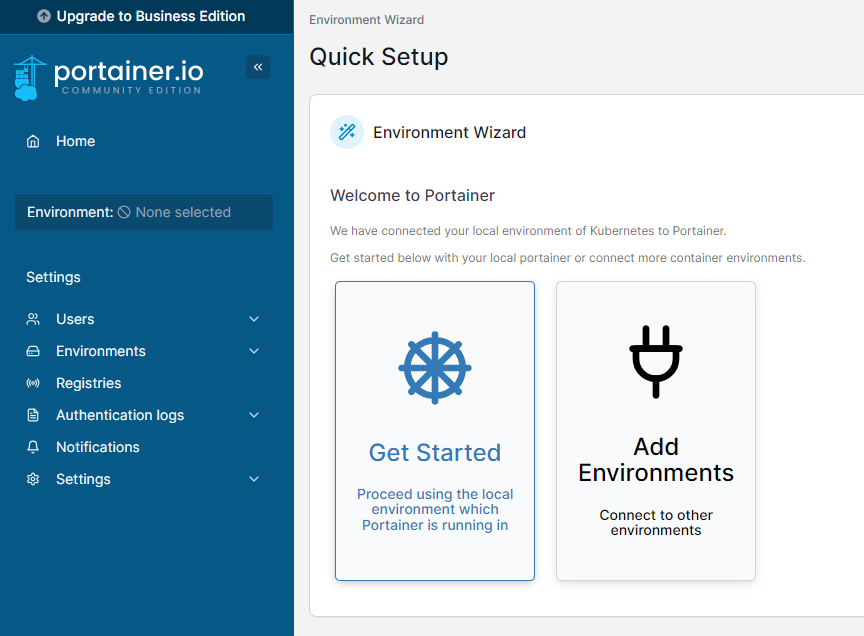Click the Registries radio-wave icon

click(33, 383)
